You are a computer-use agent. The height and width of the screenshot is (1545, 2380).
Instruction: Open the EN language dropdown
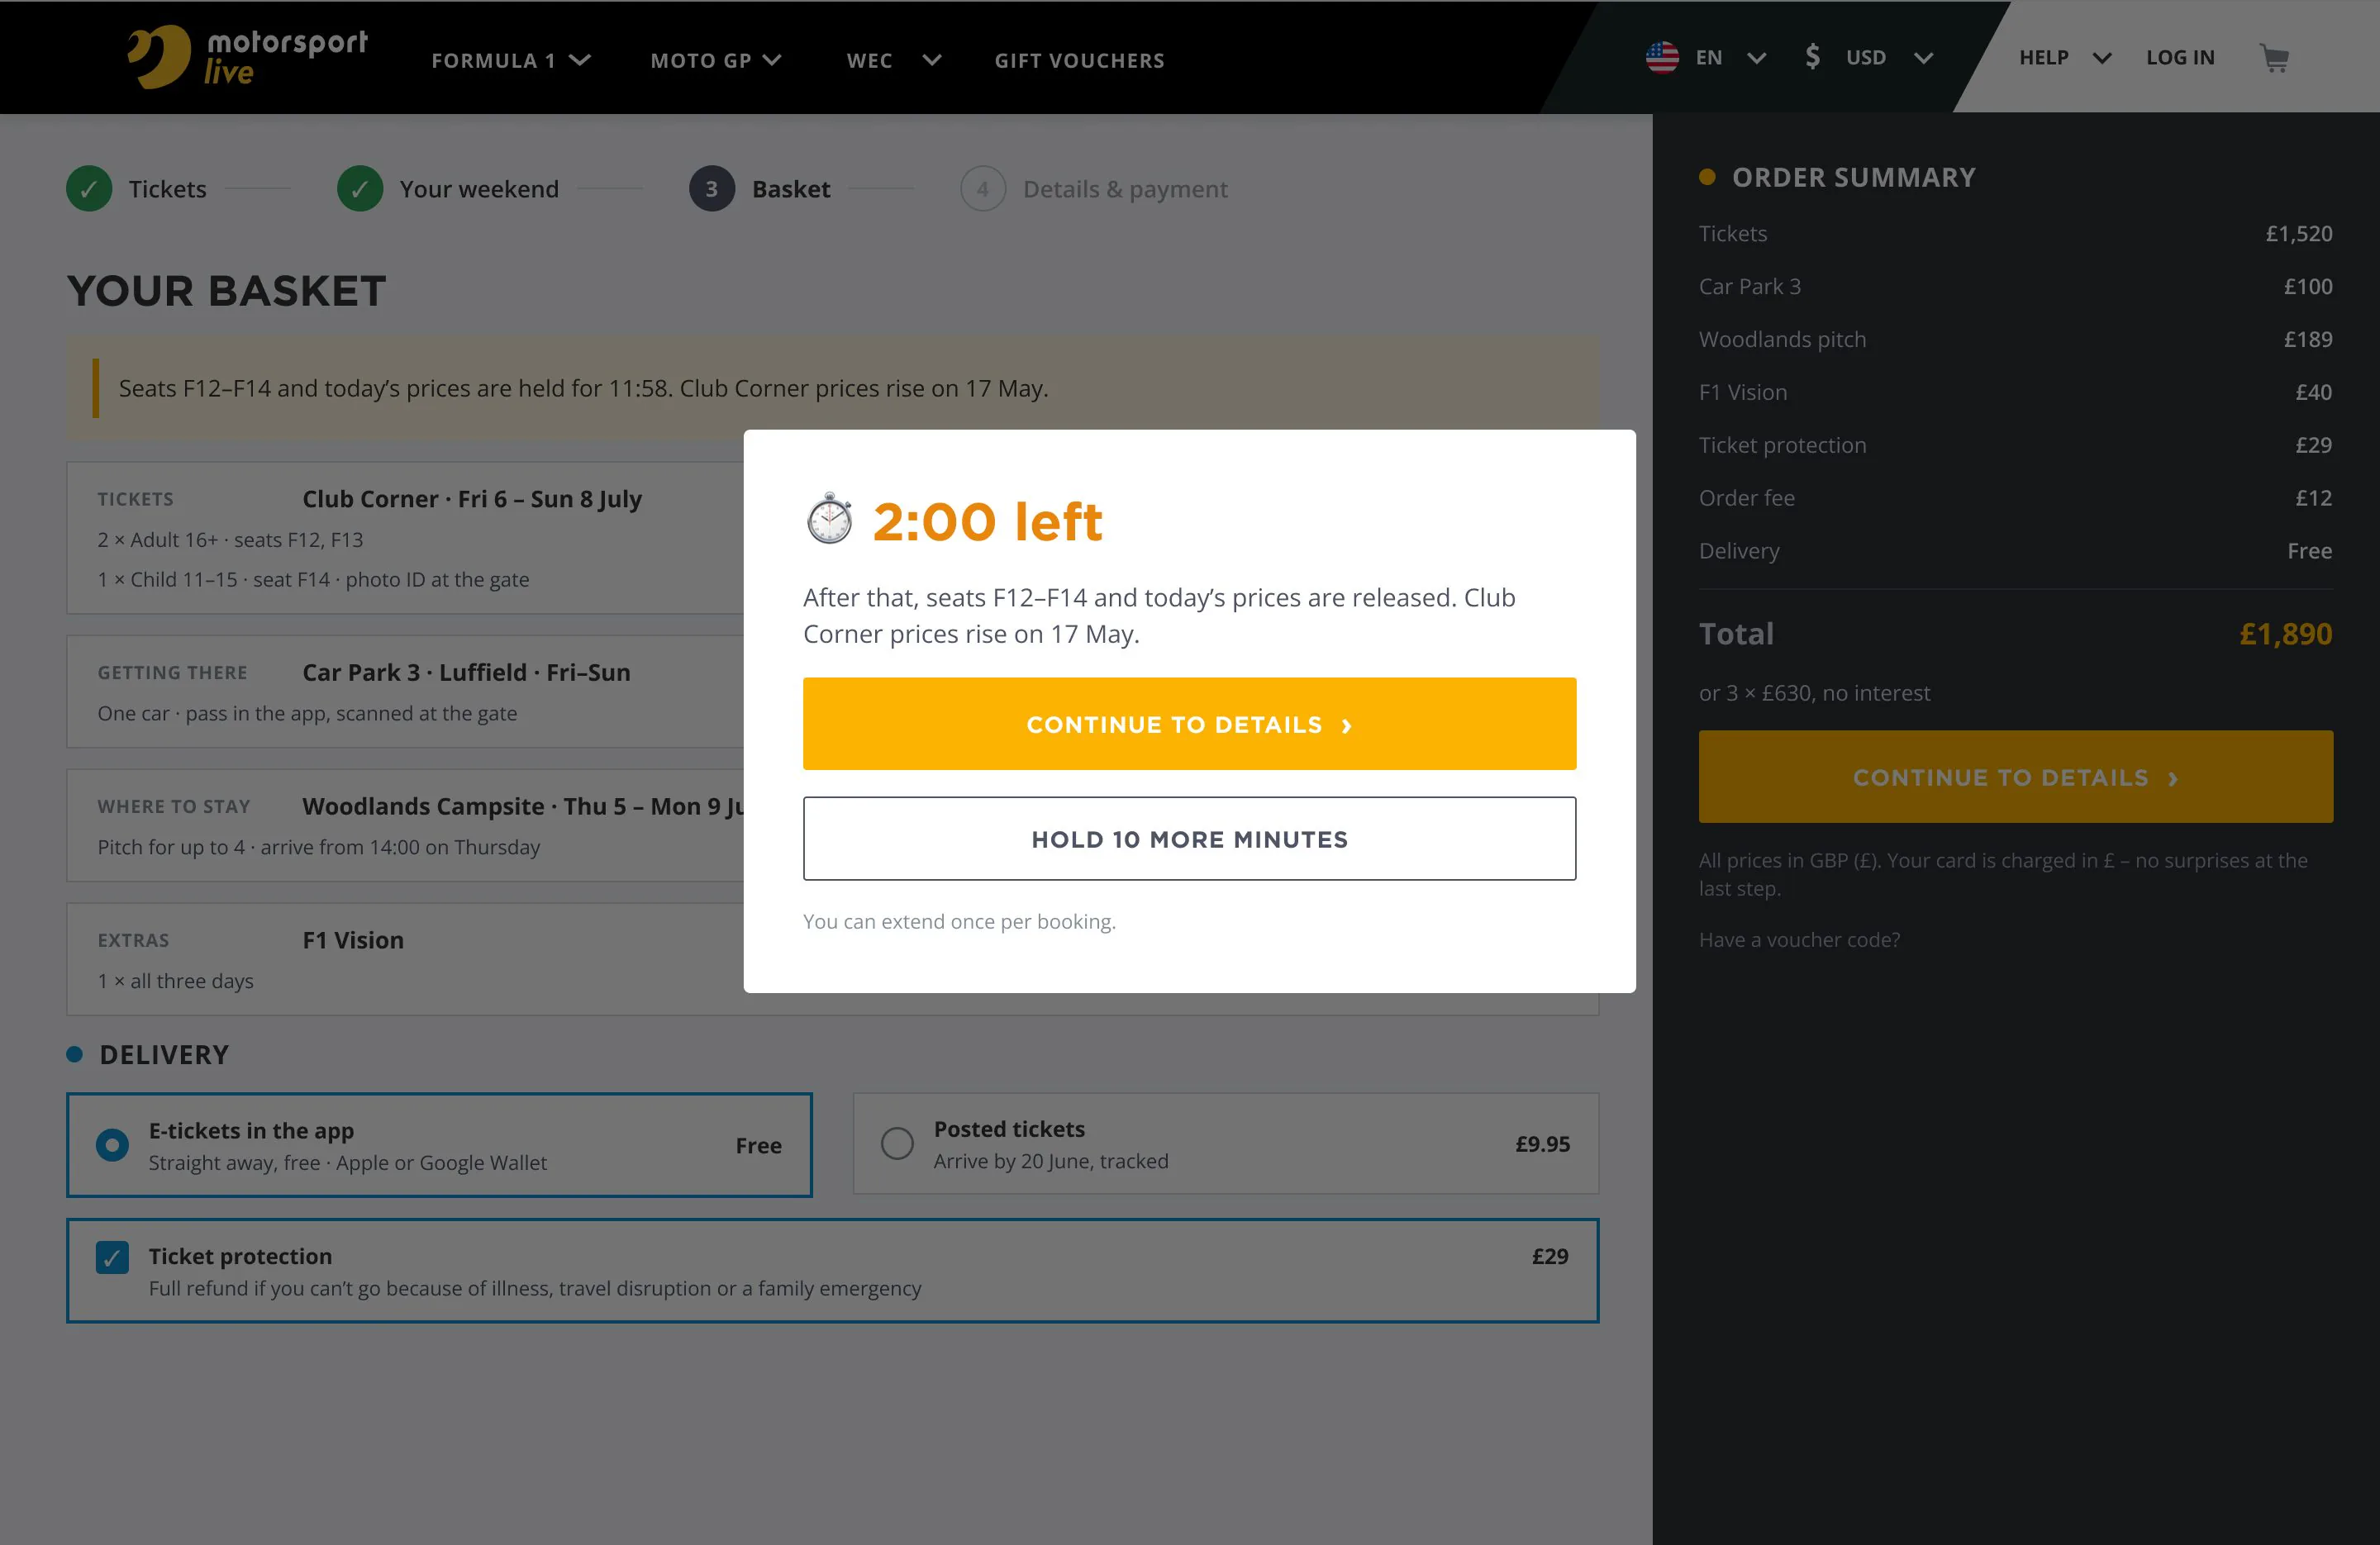(x=1731, y=57)
